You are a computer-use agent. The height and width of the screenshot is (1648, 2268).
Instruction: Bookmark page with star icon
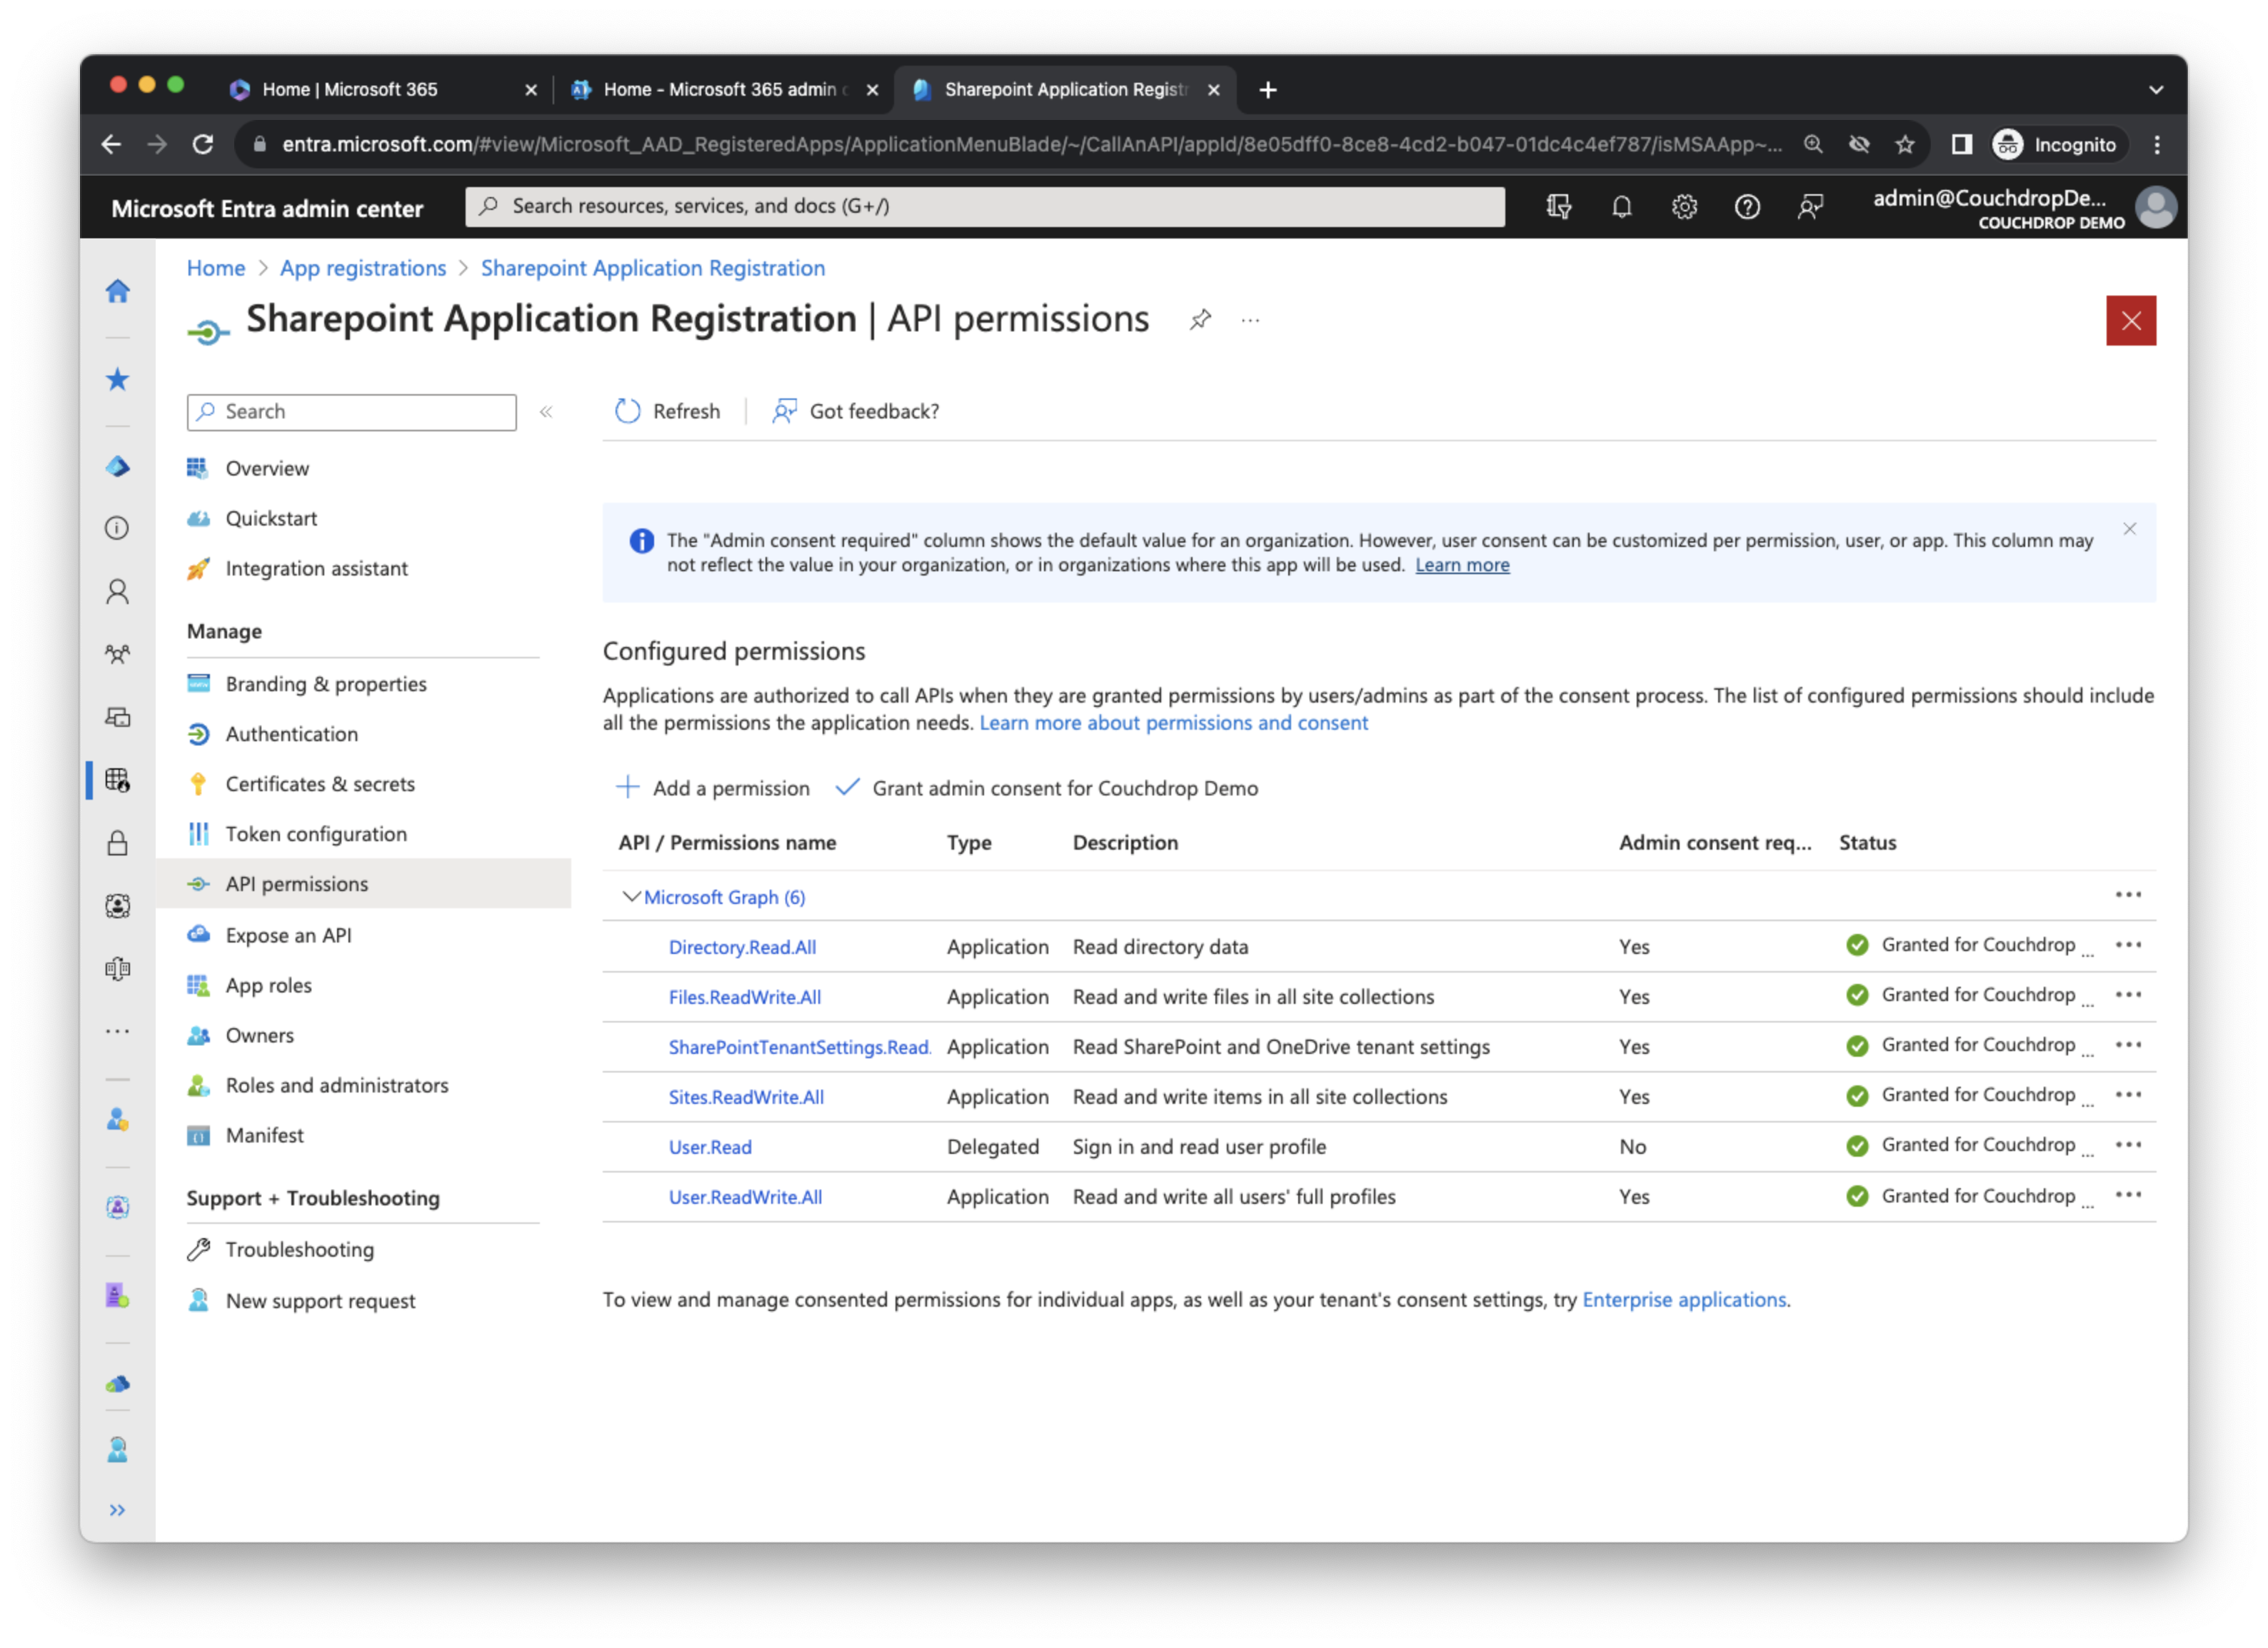point(1905,144)
